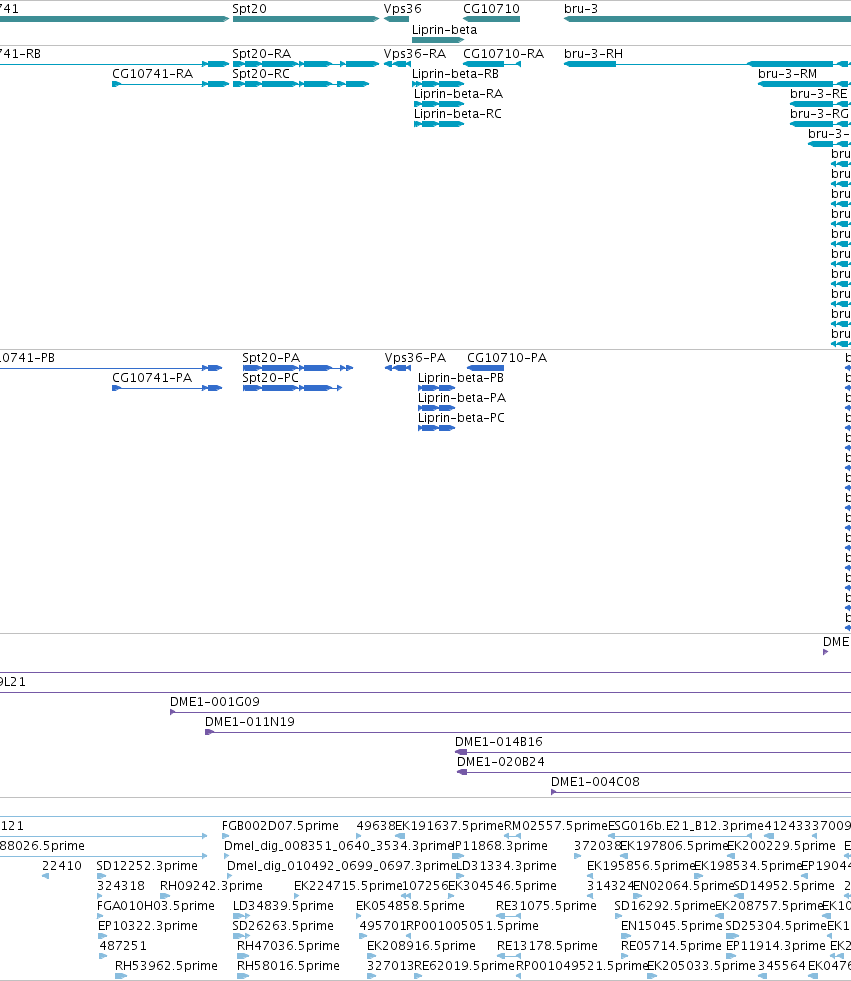This screenshot has height=981, width=851.
Task: Click the bru-3-RH transcript label
Action: click(593, 54)
